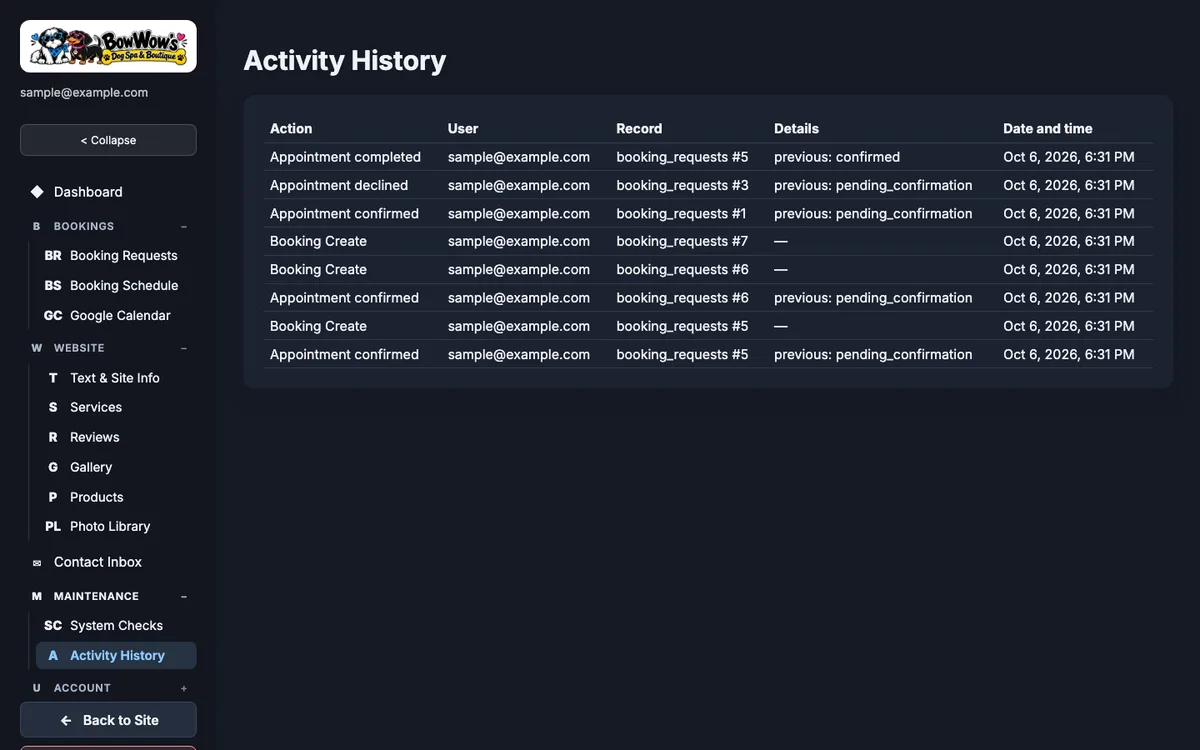
Task: Click the GC badge icon
Action: (x=53, y=316)
